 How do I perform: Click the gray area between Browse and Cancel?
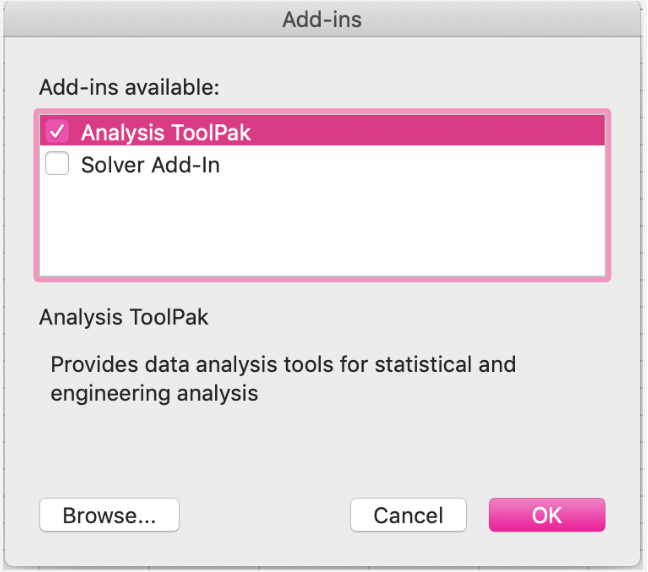point(265,515)
